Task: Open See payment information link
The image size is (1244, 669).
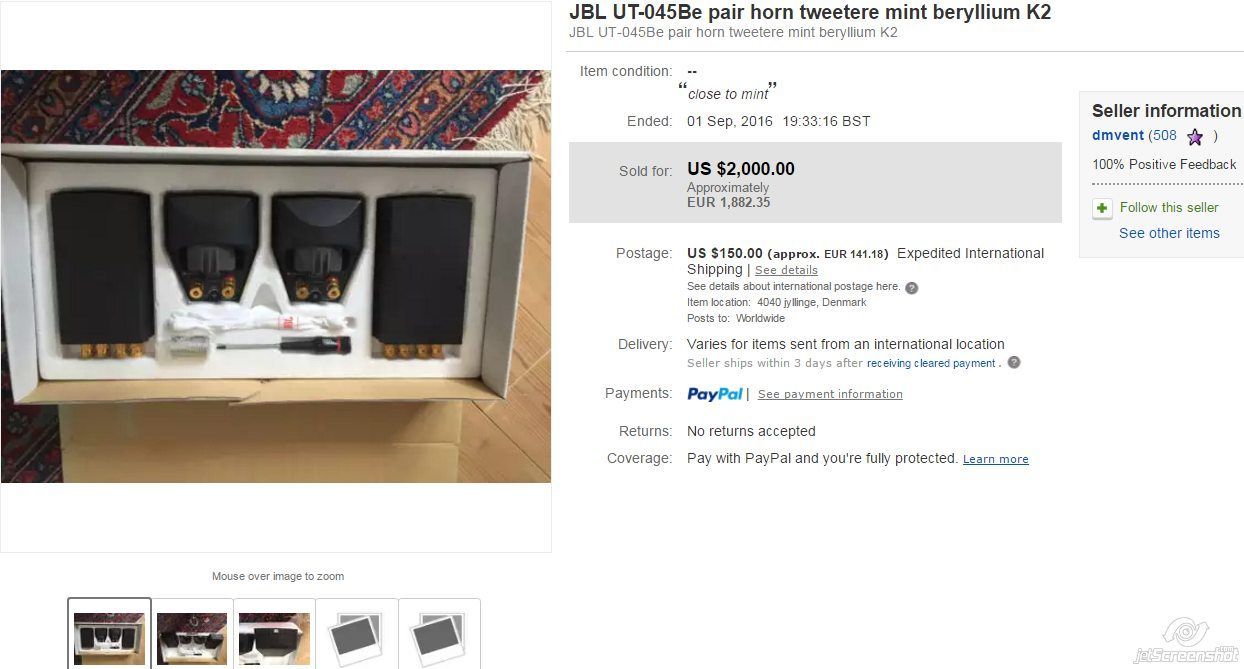Action: tap(830, 394)
